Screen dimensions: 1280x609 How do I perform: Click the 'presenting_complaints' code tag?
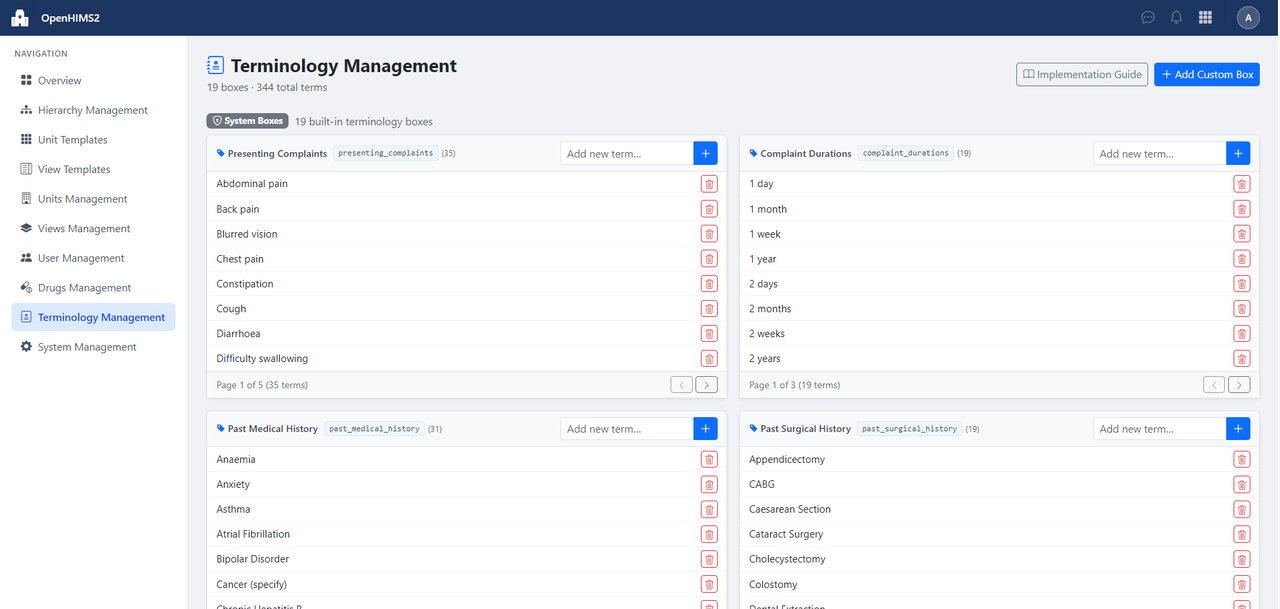(385, 153)
